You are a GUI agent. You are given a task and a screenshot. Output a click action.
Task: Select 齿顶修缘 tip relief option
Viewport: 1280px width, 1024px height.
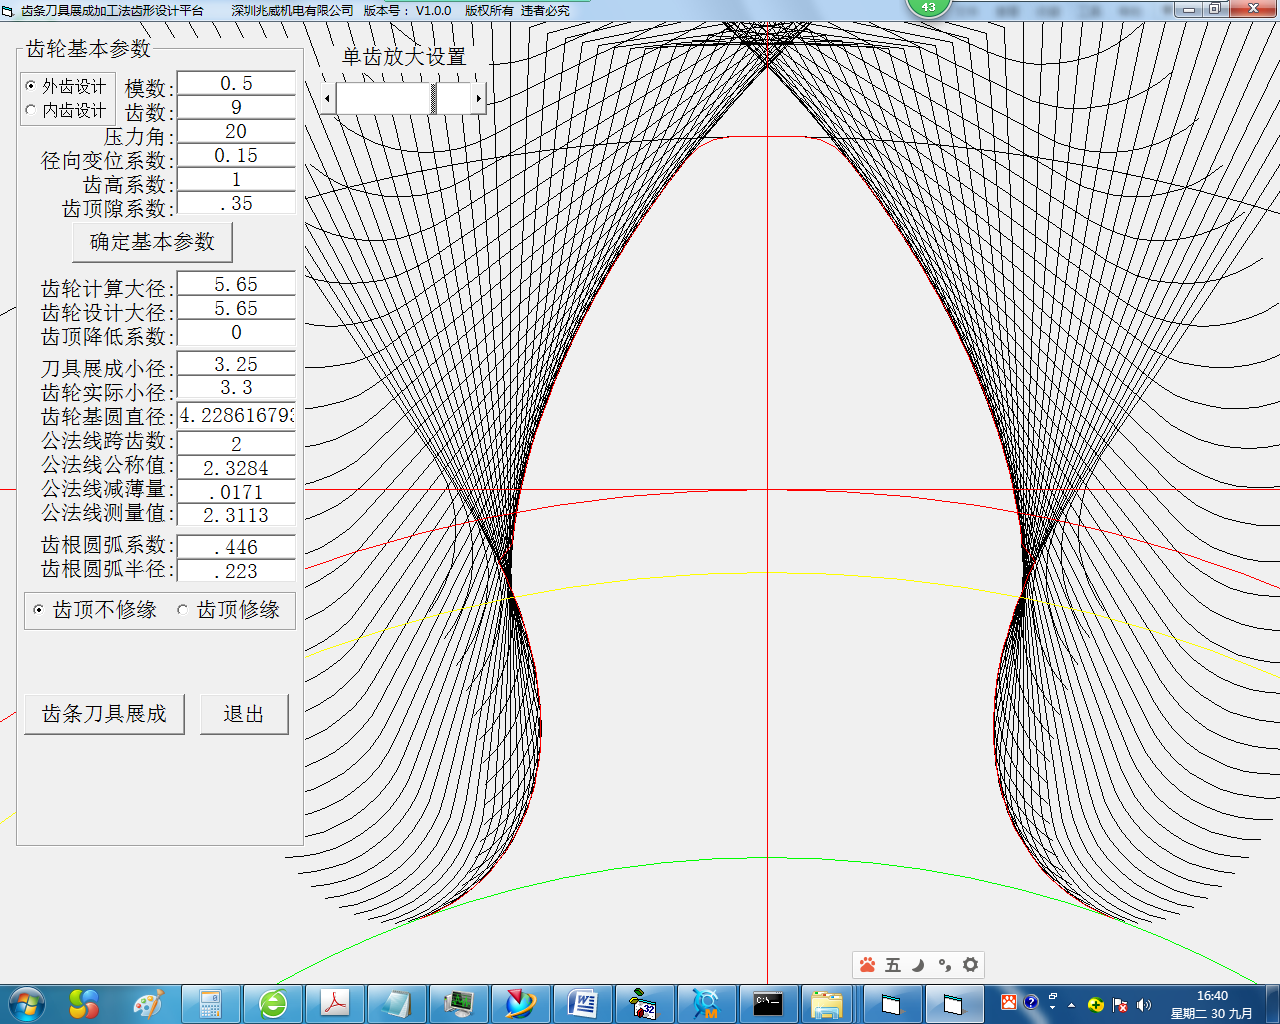(x=228, y=609)
